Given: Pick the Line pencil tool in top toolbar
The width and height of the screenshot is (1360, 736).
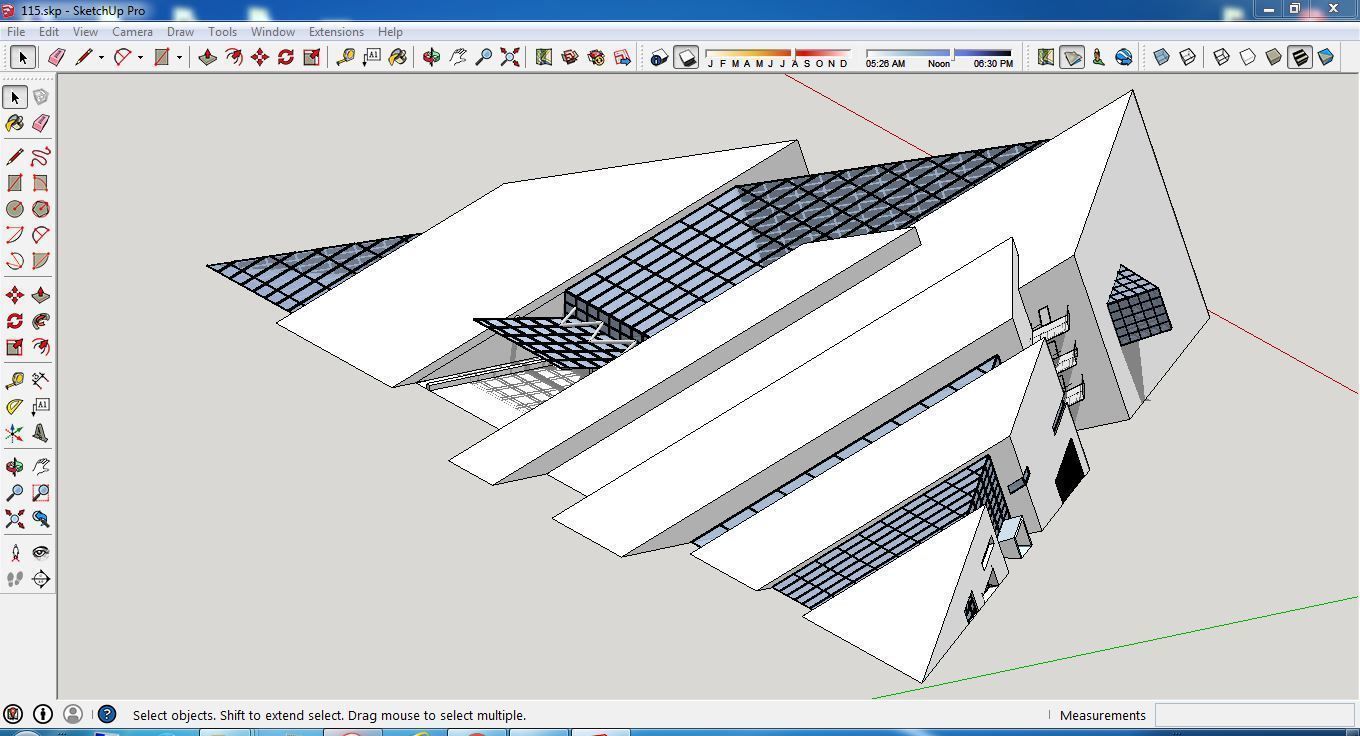Looking at the screenshot, I should pos(83,57).
